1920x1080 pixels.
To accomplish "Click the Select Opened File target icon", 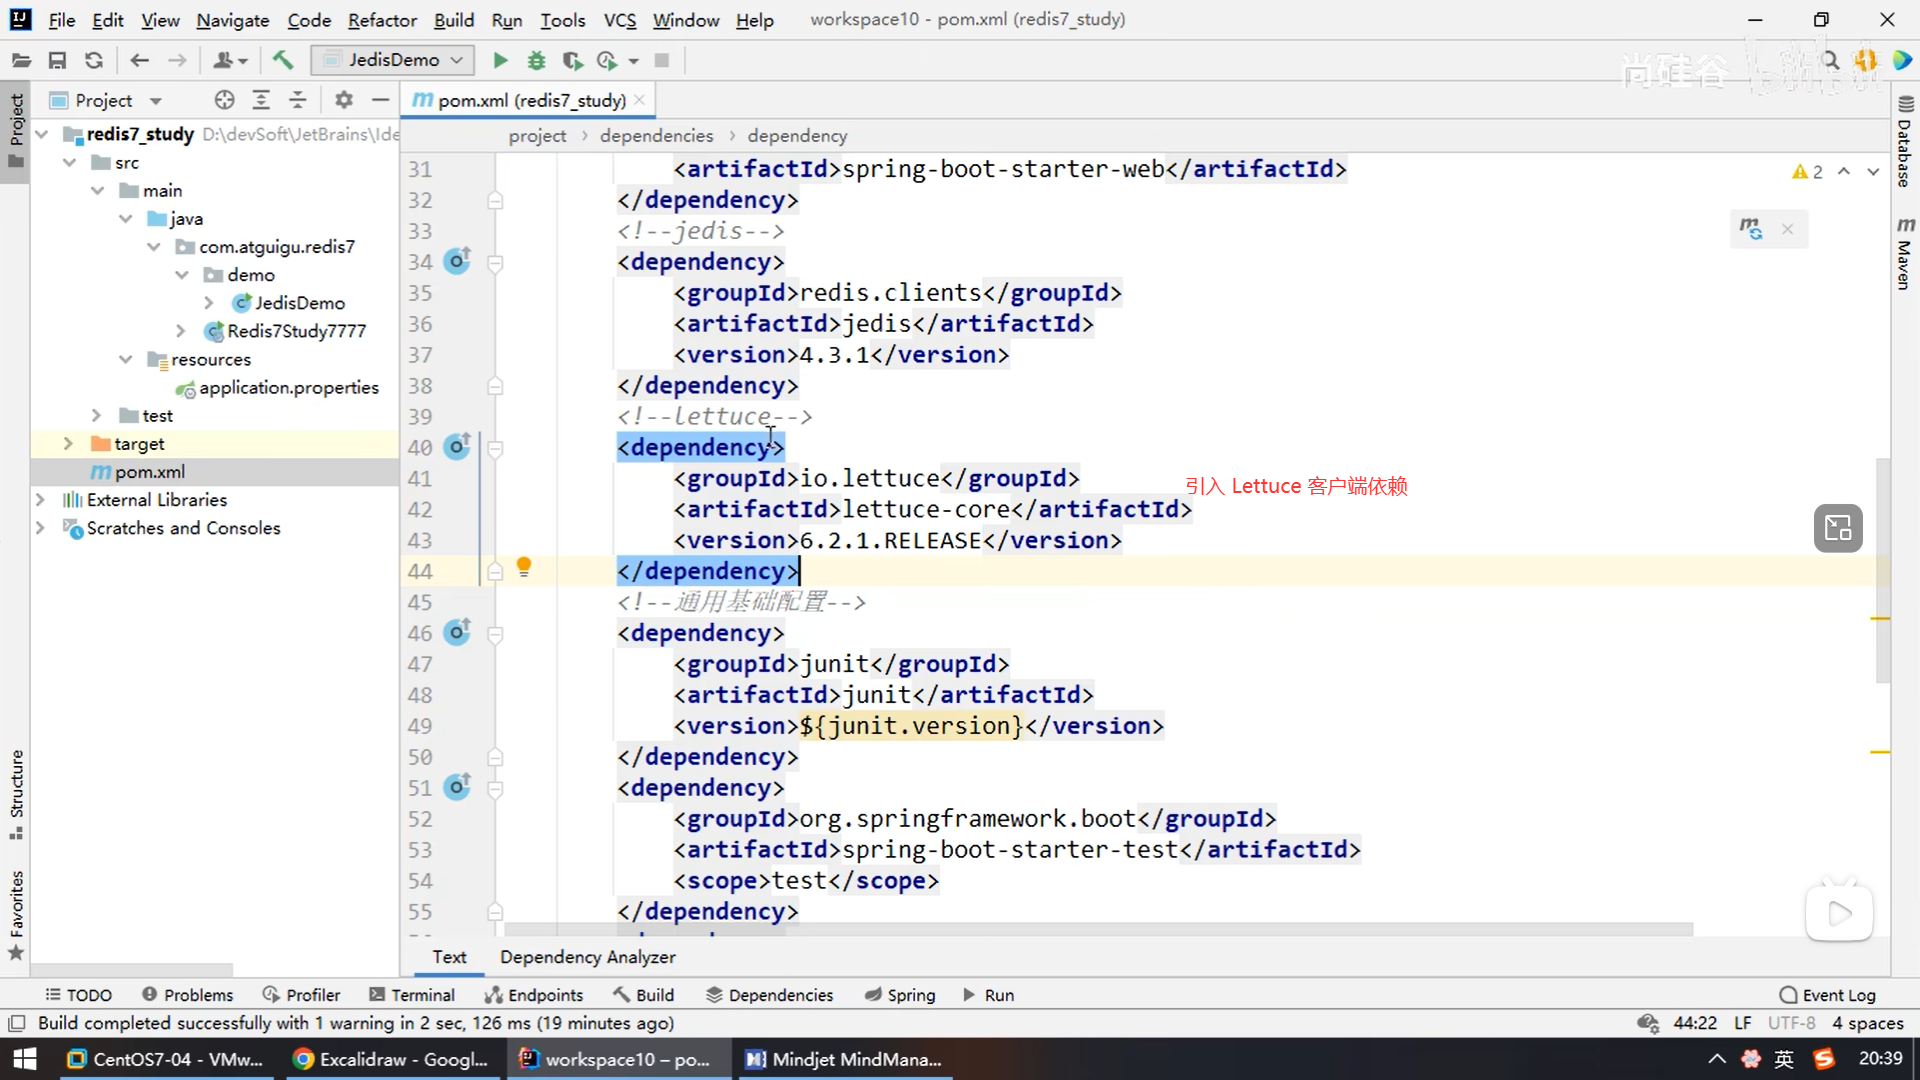I will point(224,100).
